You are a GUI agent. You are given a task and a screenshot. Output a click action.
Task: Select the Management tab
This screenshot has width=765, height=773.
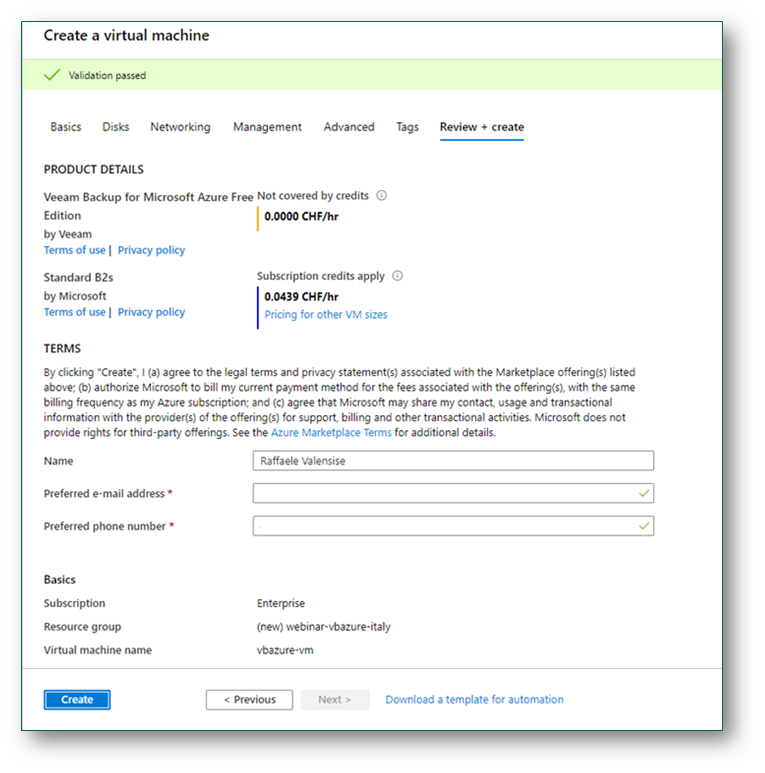267,127
